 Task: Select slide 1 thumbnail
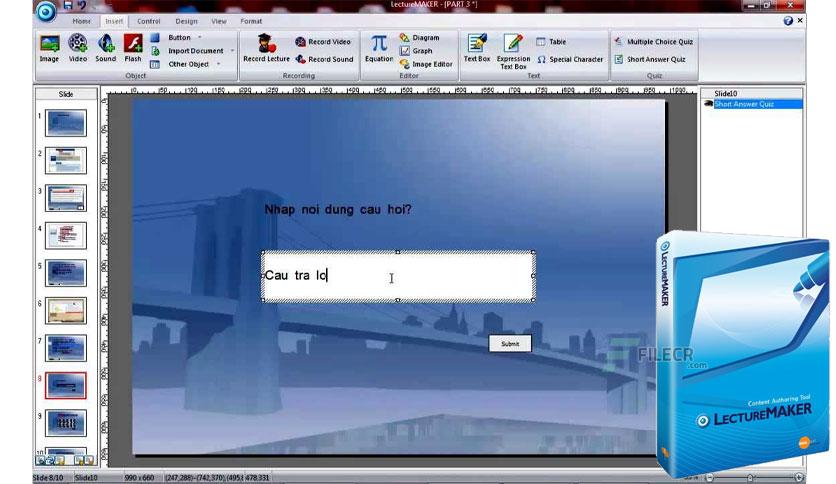tap(66, 123)
